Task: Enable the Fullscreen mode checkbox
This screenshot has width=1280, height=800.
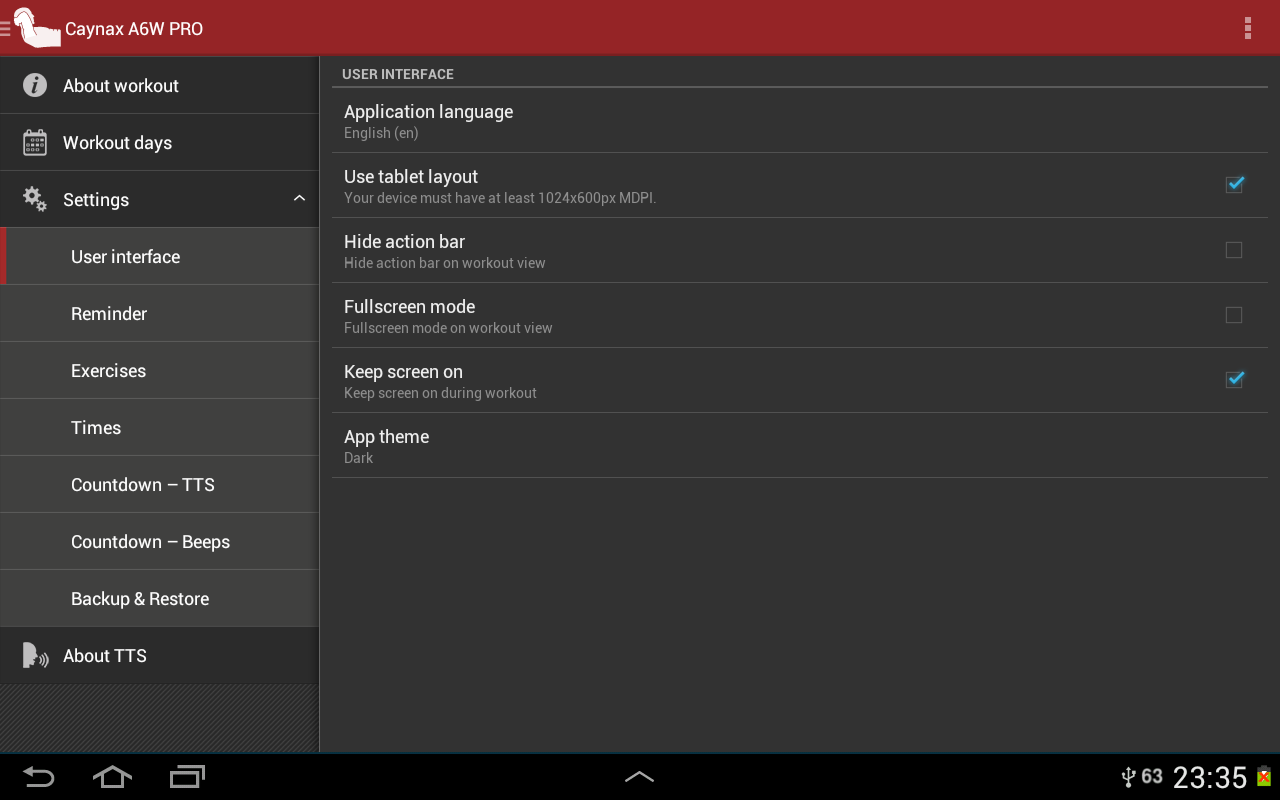Action: 1234,315
